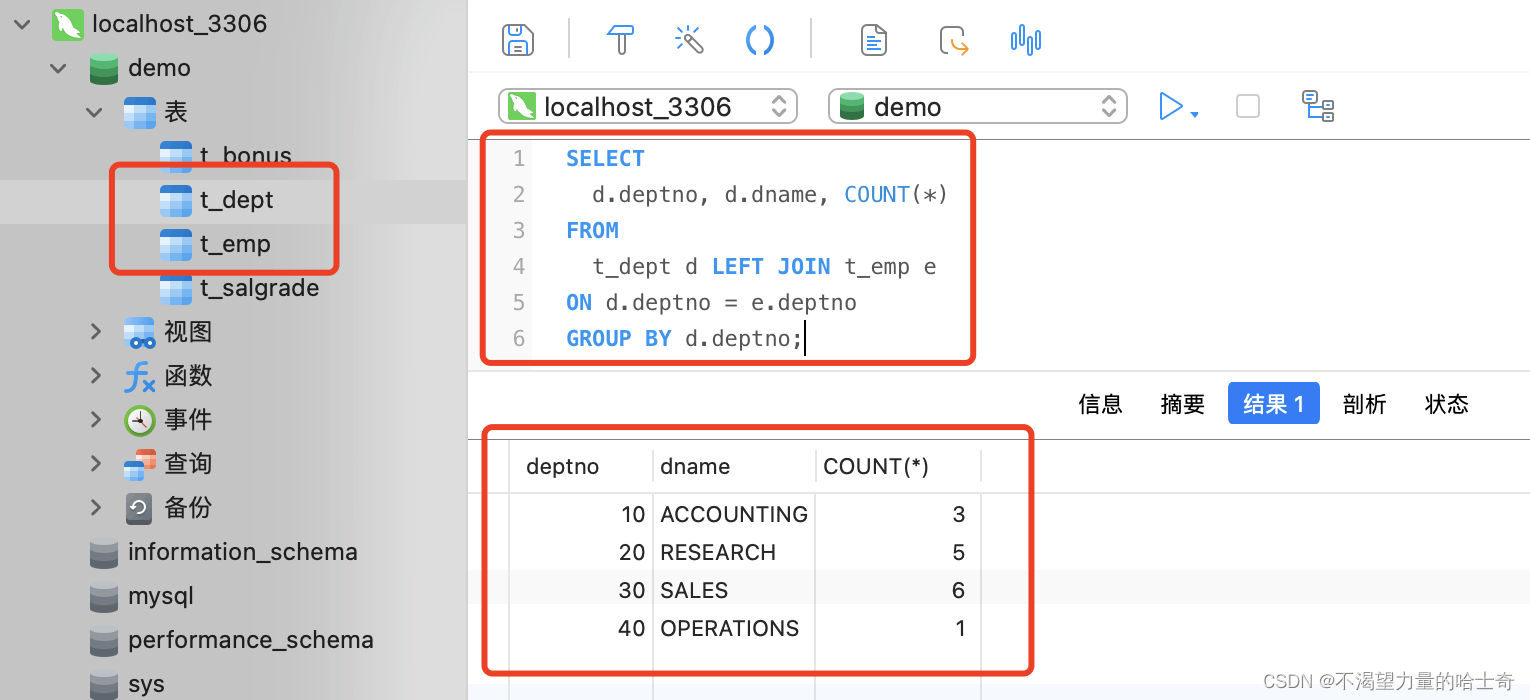Click the code snippet parentheses icon
Viewport: 1530px width, 700px height.
(x=760, y=40)
